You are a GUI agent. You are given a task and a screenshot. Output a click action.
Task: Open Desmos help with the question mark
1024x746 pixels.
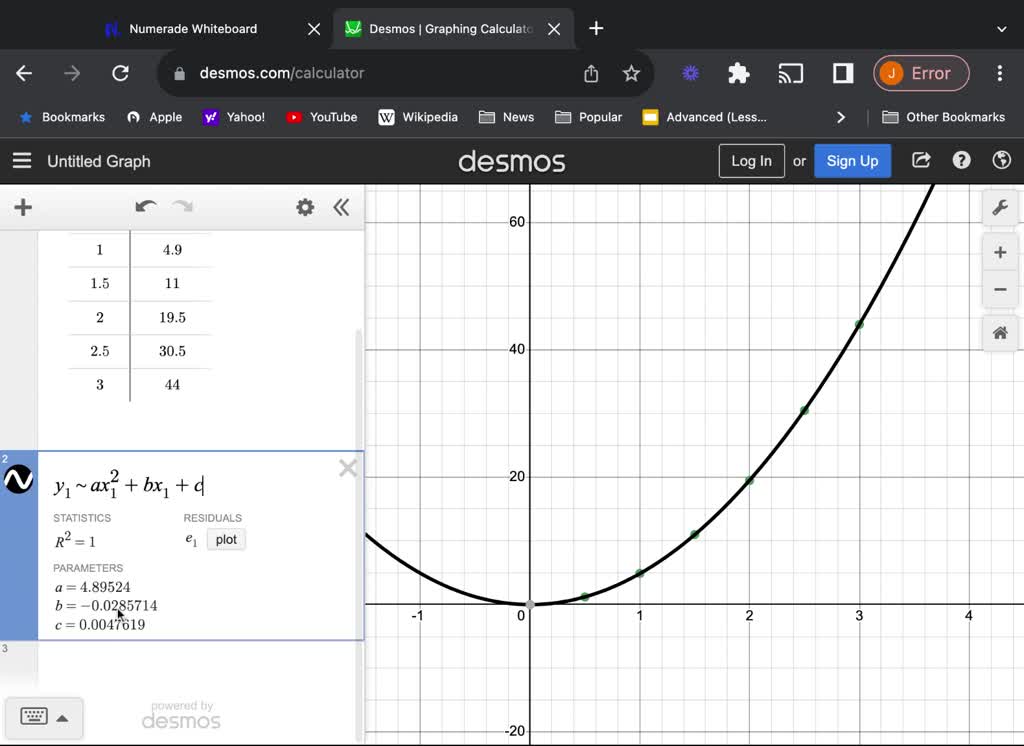click(961, 160)
